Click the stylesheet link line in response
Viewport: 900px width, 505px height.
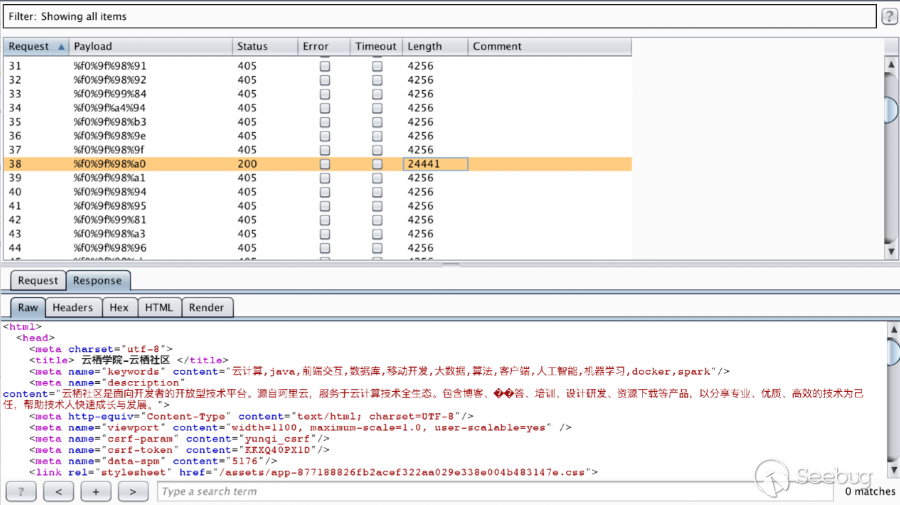click(x=313, y=473)
